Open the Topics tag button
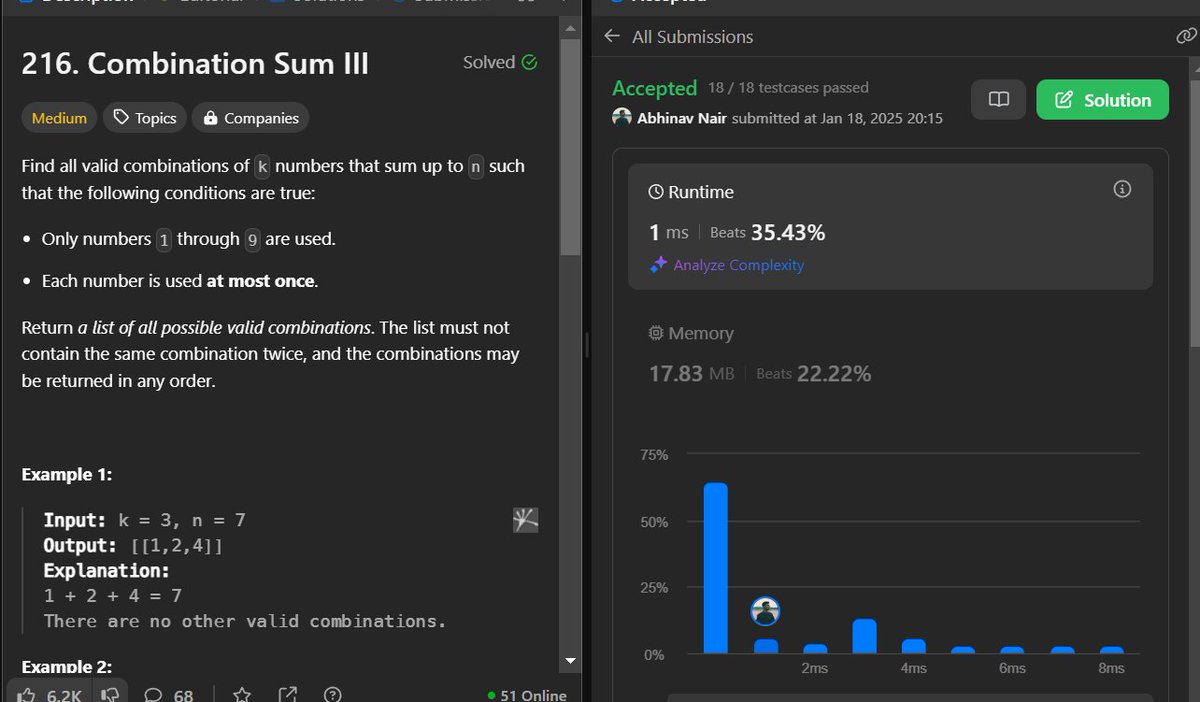The image size is (1200, 702). 145,118
